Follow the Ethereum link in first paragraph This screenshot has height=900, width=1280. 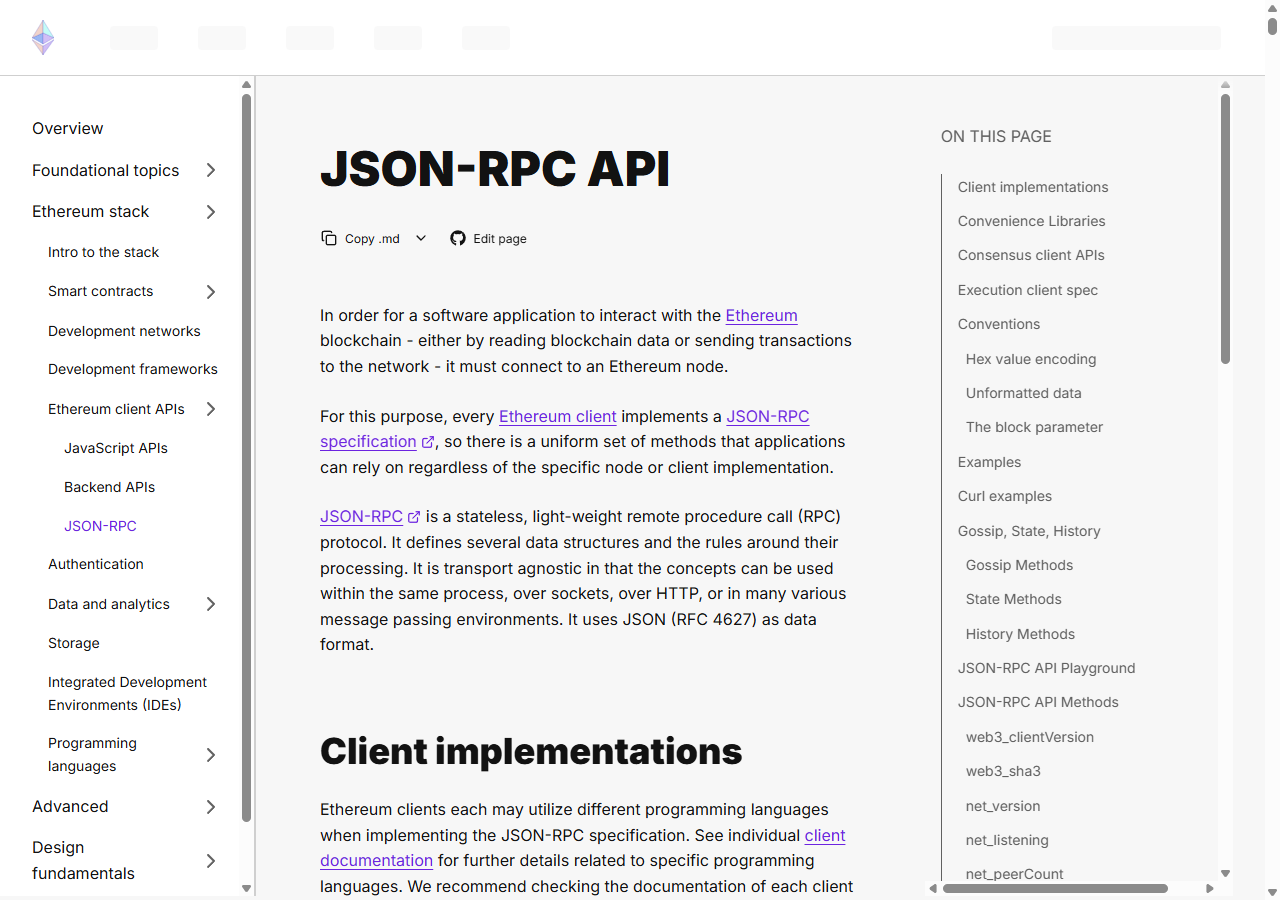[762, 315]
